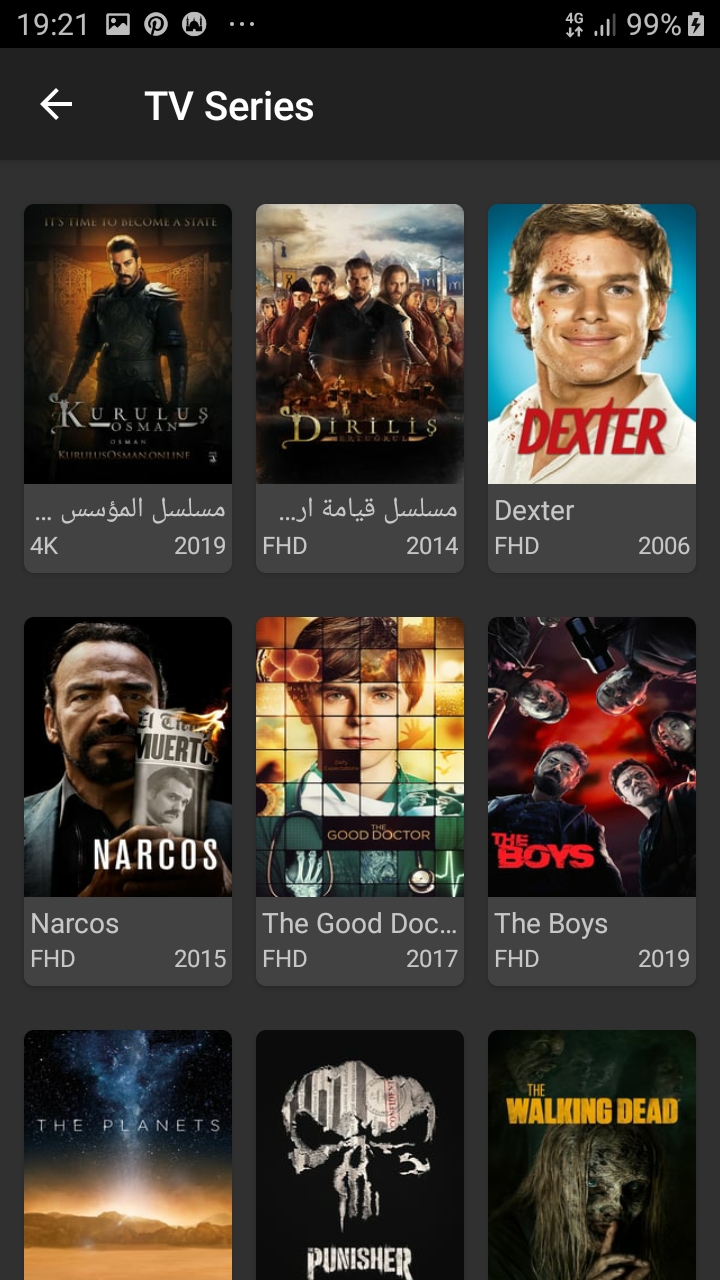Tap the TV Series header title
Image resolution: width=720 pixels, height=1280 pixels.
pos(229,106)
